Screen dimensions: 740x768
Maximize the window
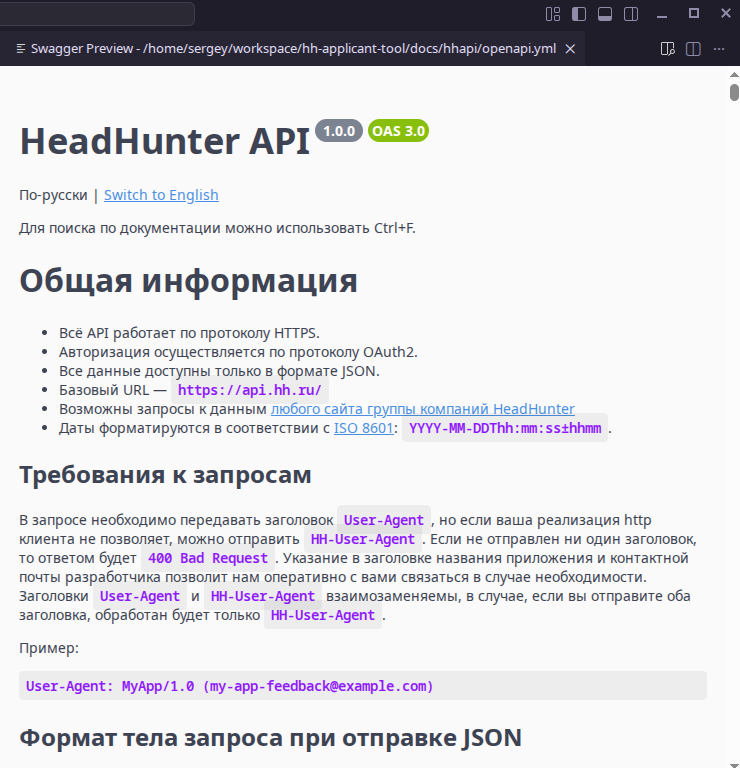click(x=694, y=14)
